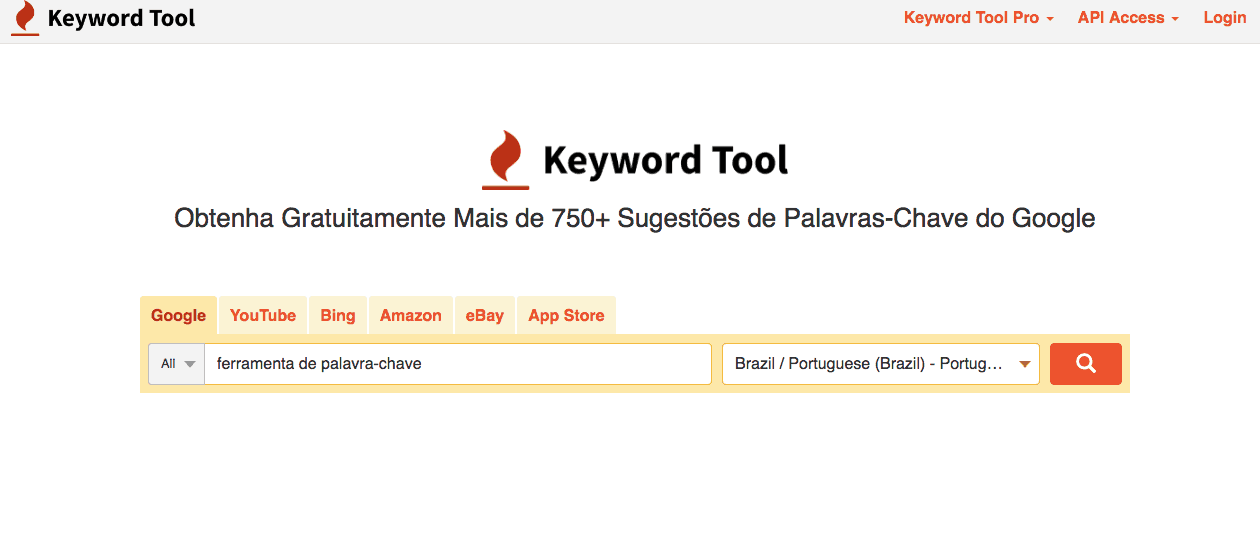The width and height of the screenshot is (1260, 557).
Task: Switch to the App Store tab
Action: tap(566, 315)
